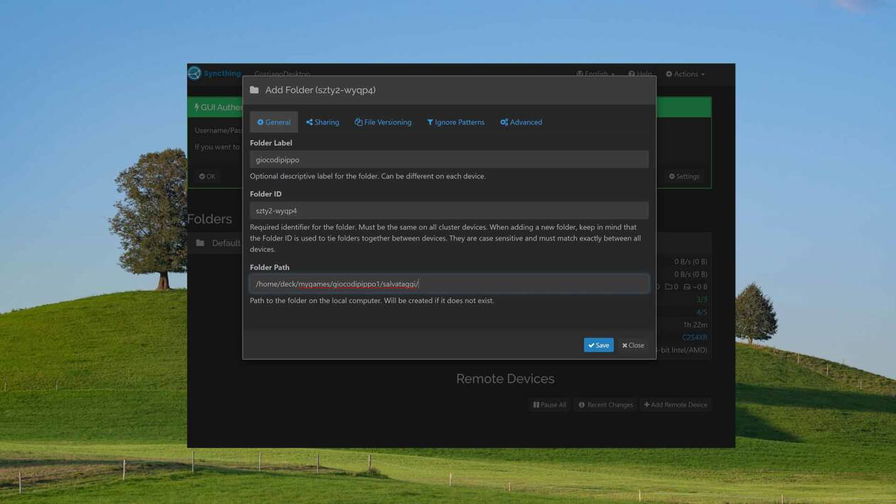Select the Folder ID input field
896x504 pixels.
(449, 211)
